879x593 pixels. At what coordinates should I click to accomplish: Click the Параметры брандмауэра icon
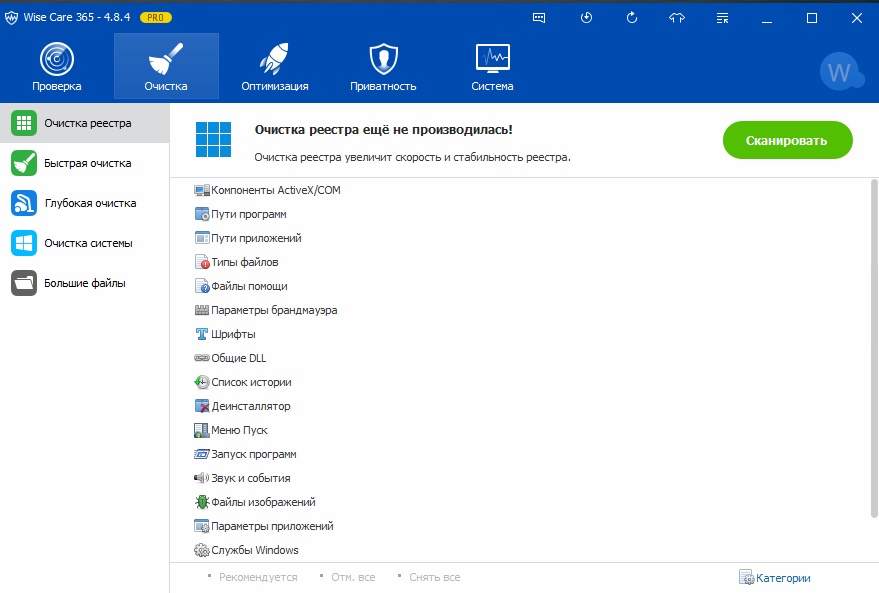point(202,310)
